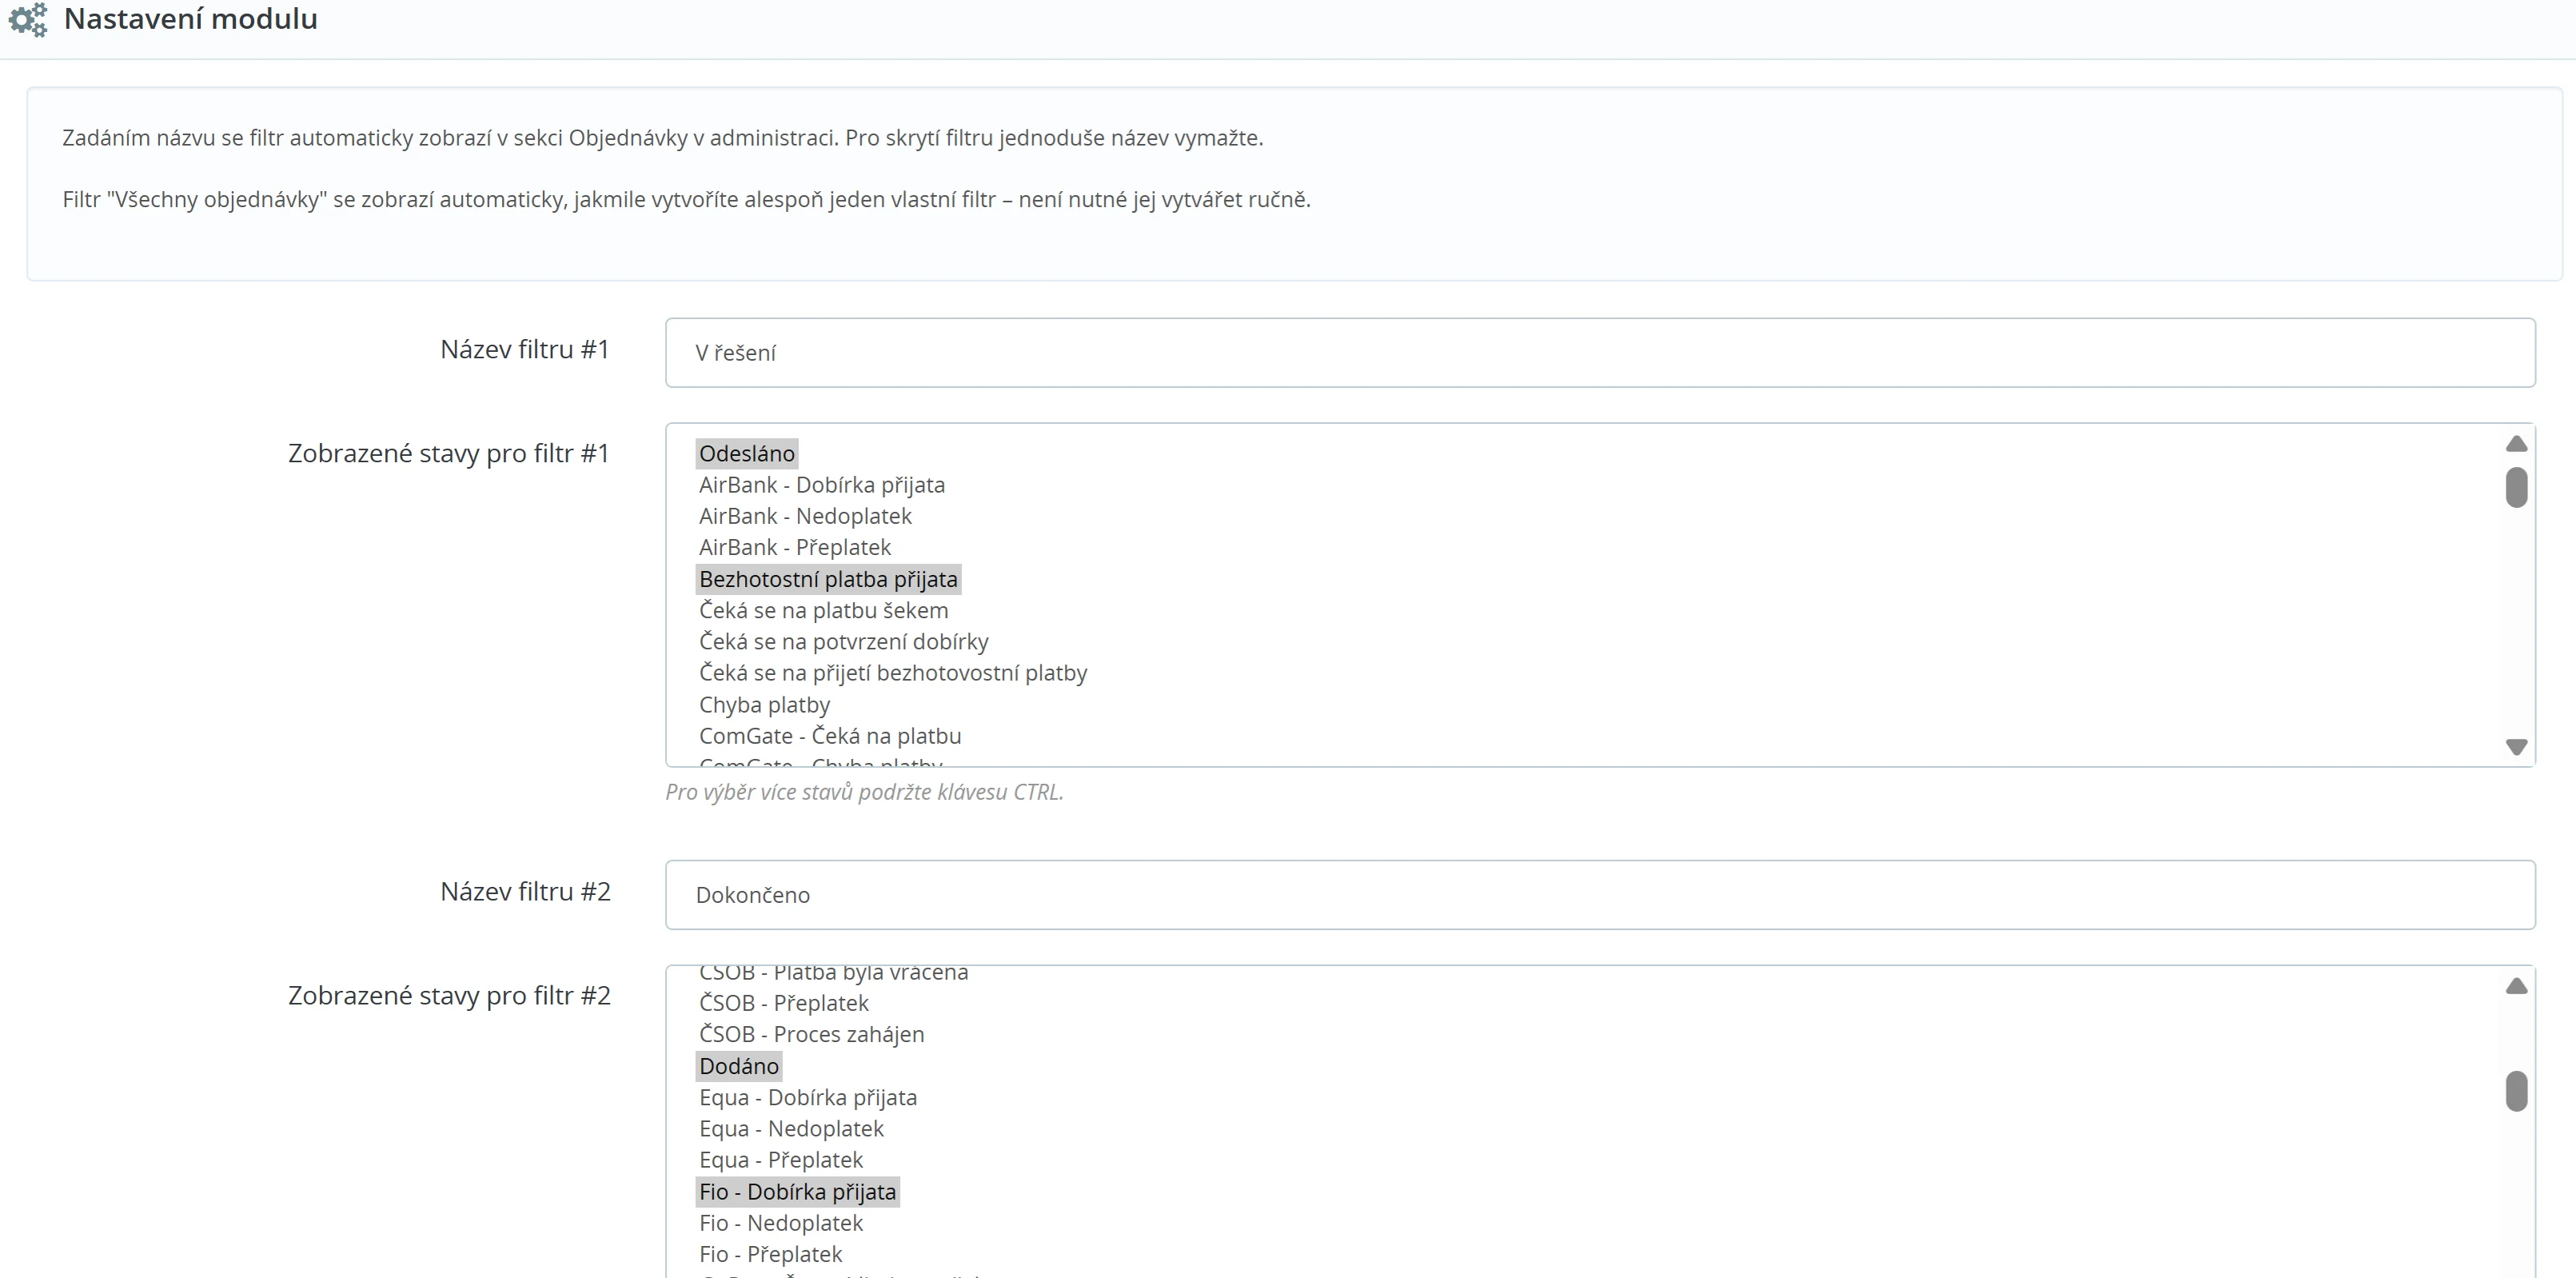Viewport: 2576px width, 1278px height.
Task: Deselect Odesláno in filter #1 list
Action: pyautogui.click(x=747, y=454)
